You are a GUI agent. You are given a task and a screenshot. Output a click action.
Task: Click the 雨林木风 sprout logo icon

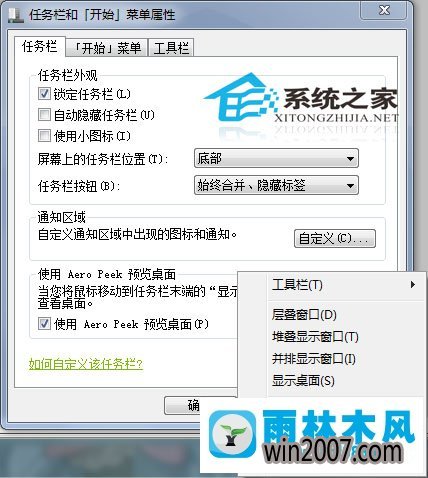(x=233, y=434)
